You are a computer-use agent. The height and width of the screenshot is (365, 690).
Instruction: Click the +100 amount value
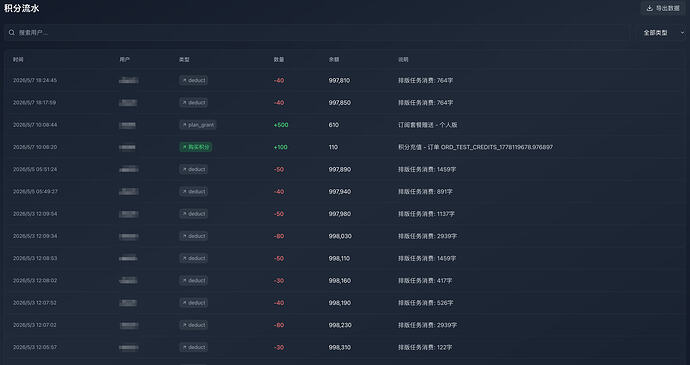tap(281, 147)
